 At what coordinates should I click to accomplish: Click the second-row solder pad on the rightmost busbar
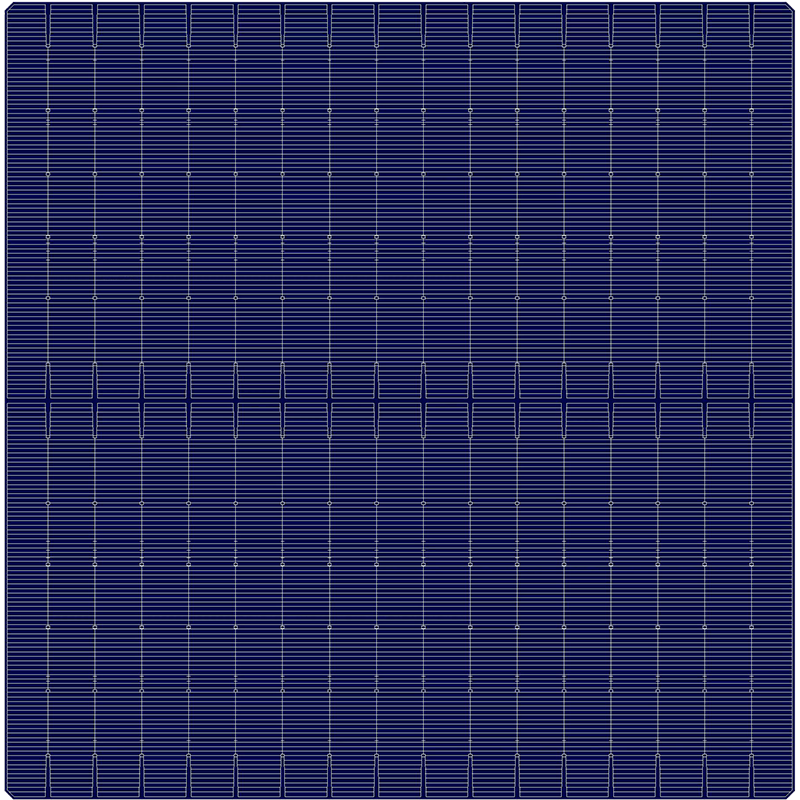(x=752, y=173)
